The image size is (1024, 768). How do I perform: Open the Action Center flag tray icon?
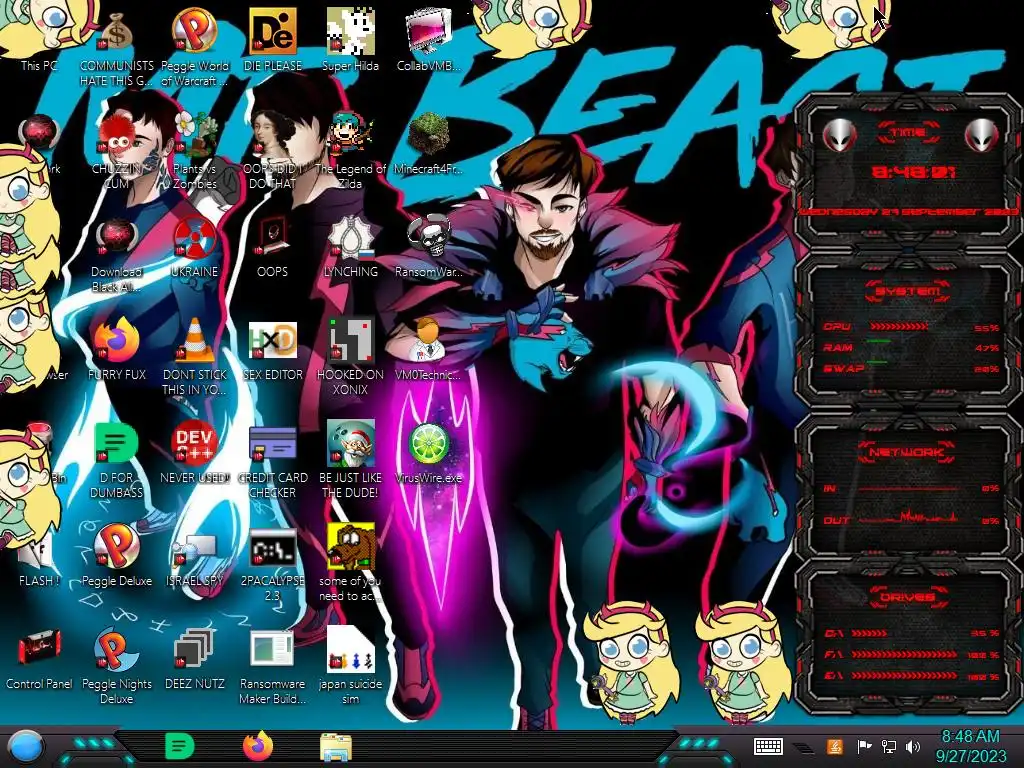pyautogui.click(x=864, y=746)
